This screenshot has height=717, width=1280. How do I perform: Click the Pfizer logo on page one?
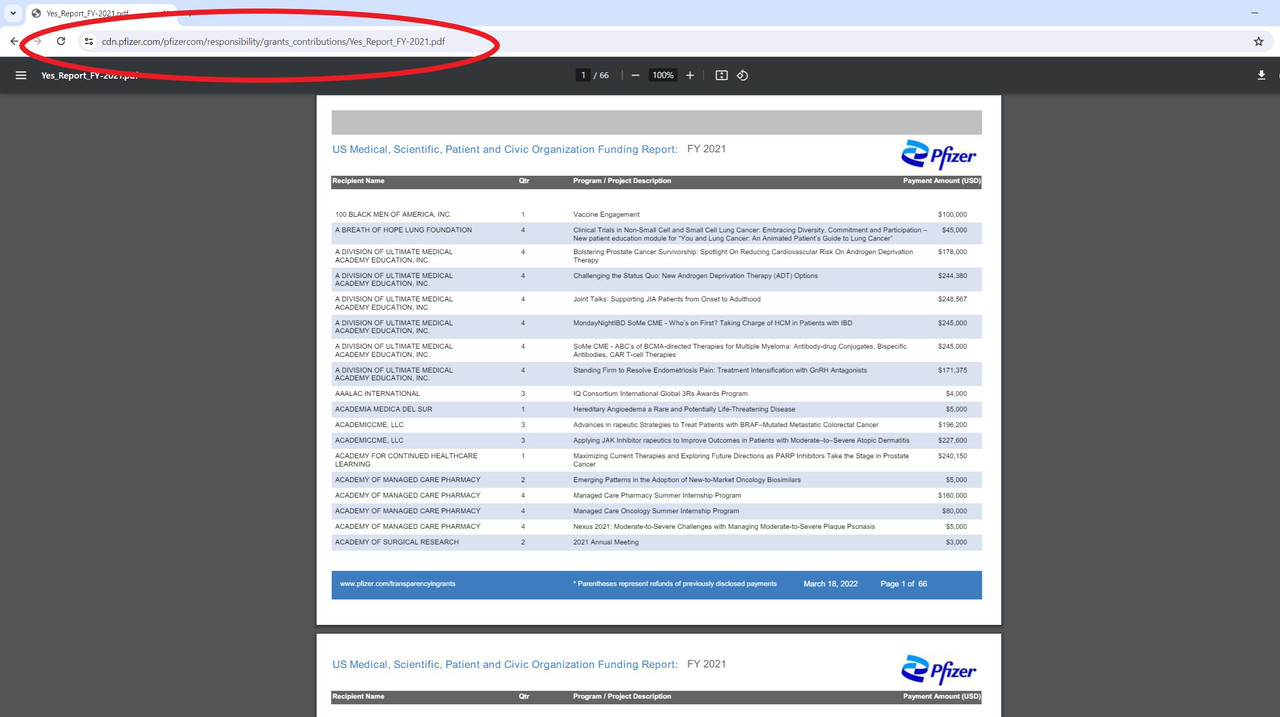pos(938,154)
